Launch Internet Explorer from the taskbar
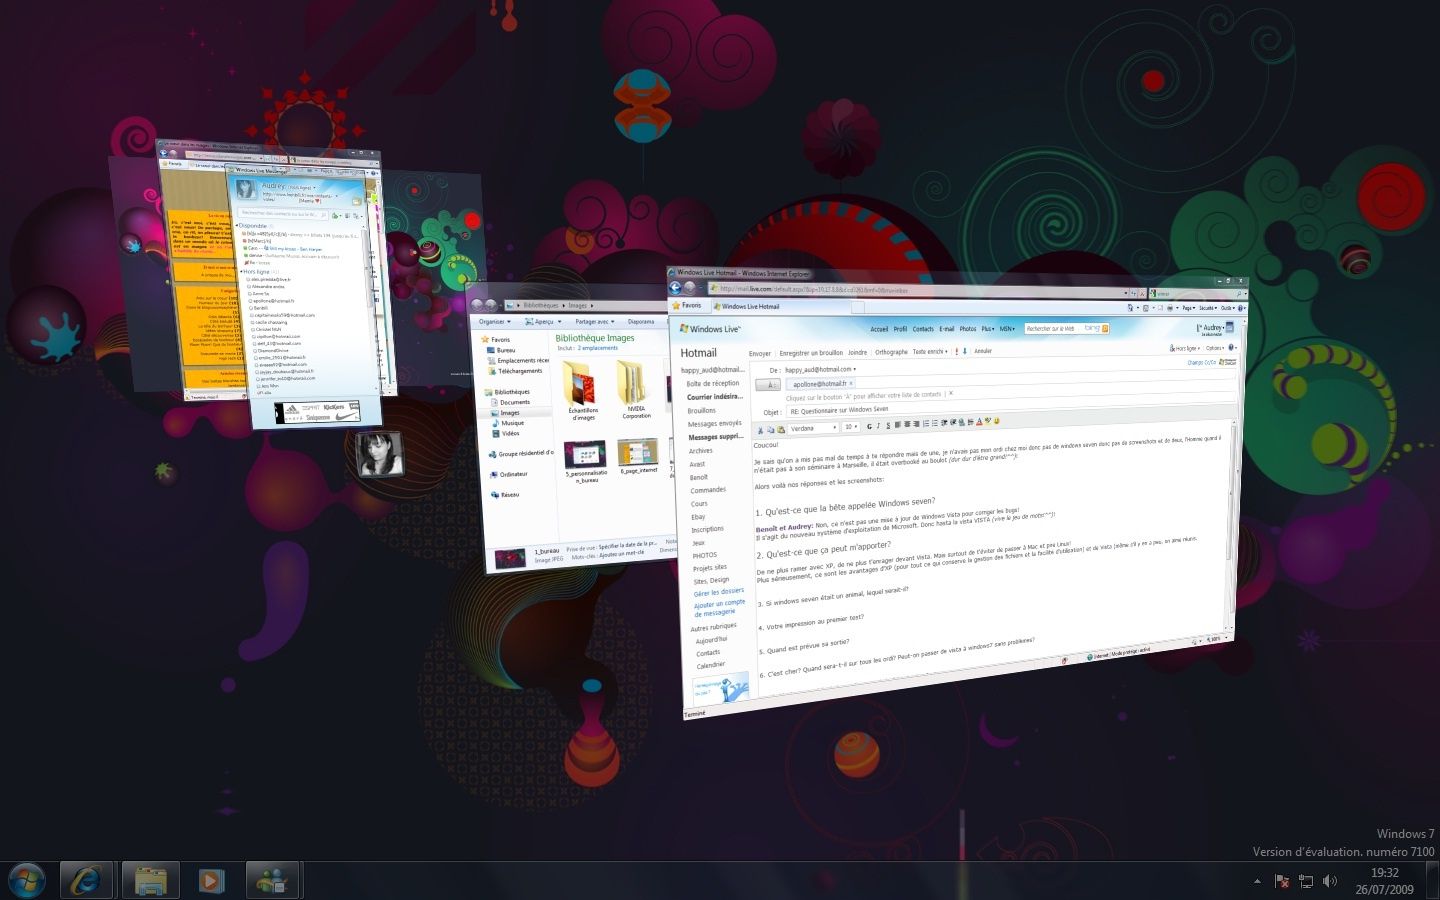 86,880
